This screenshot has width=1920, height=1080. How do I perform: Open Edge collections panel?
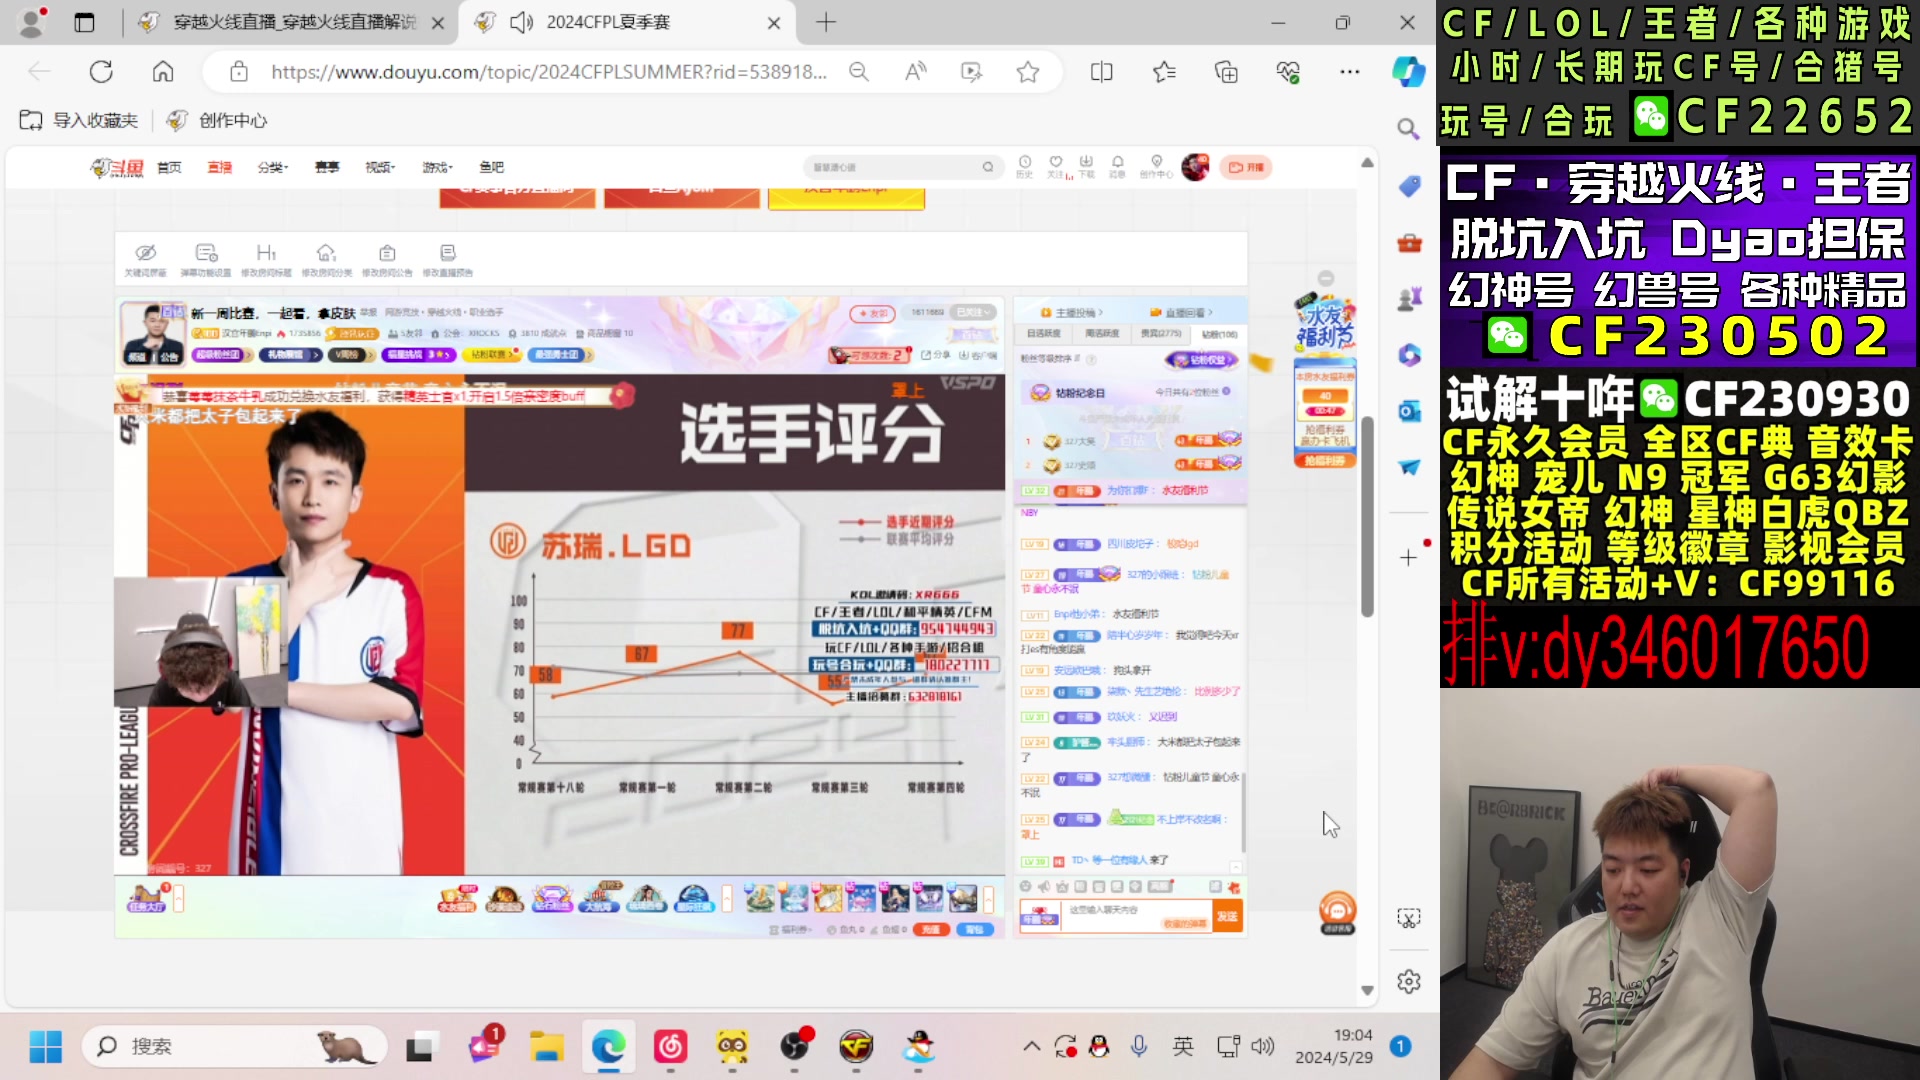point(1226,72)
